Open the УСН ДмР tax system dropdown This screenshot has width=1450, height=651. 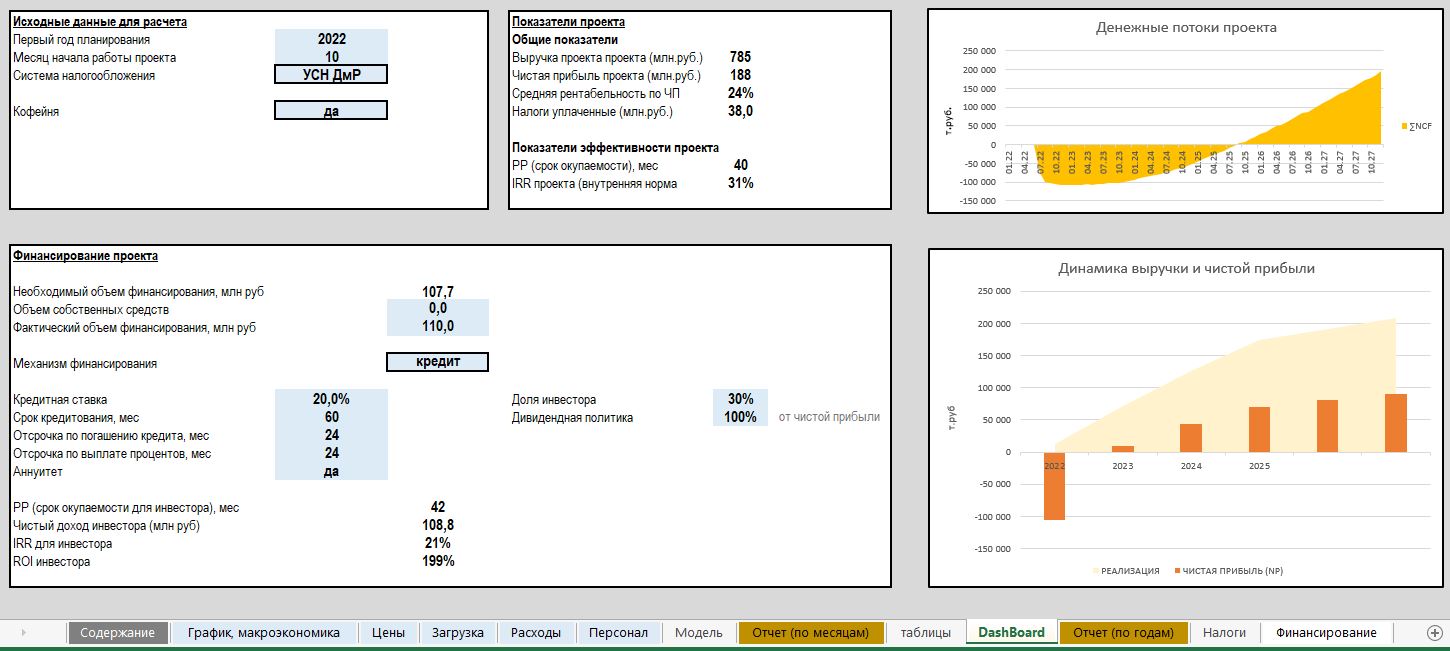click(331, 75)
